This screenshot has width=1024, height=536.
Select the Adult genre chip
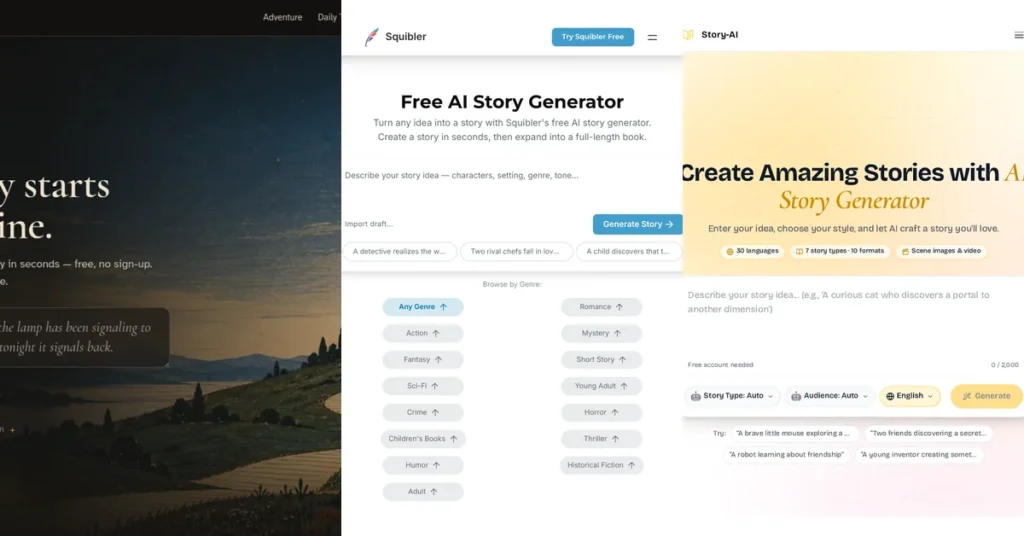pos(423,492)
